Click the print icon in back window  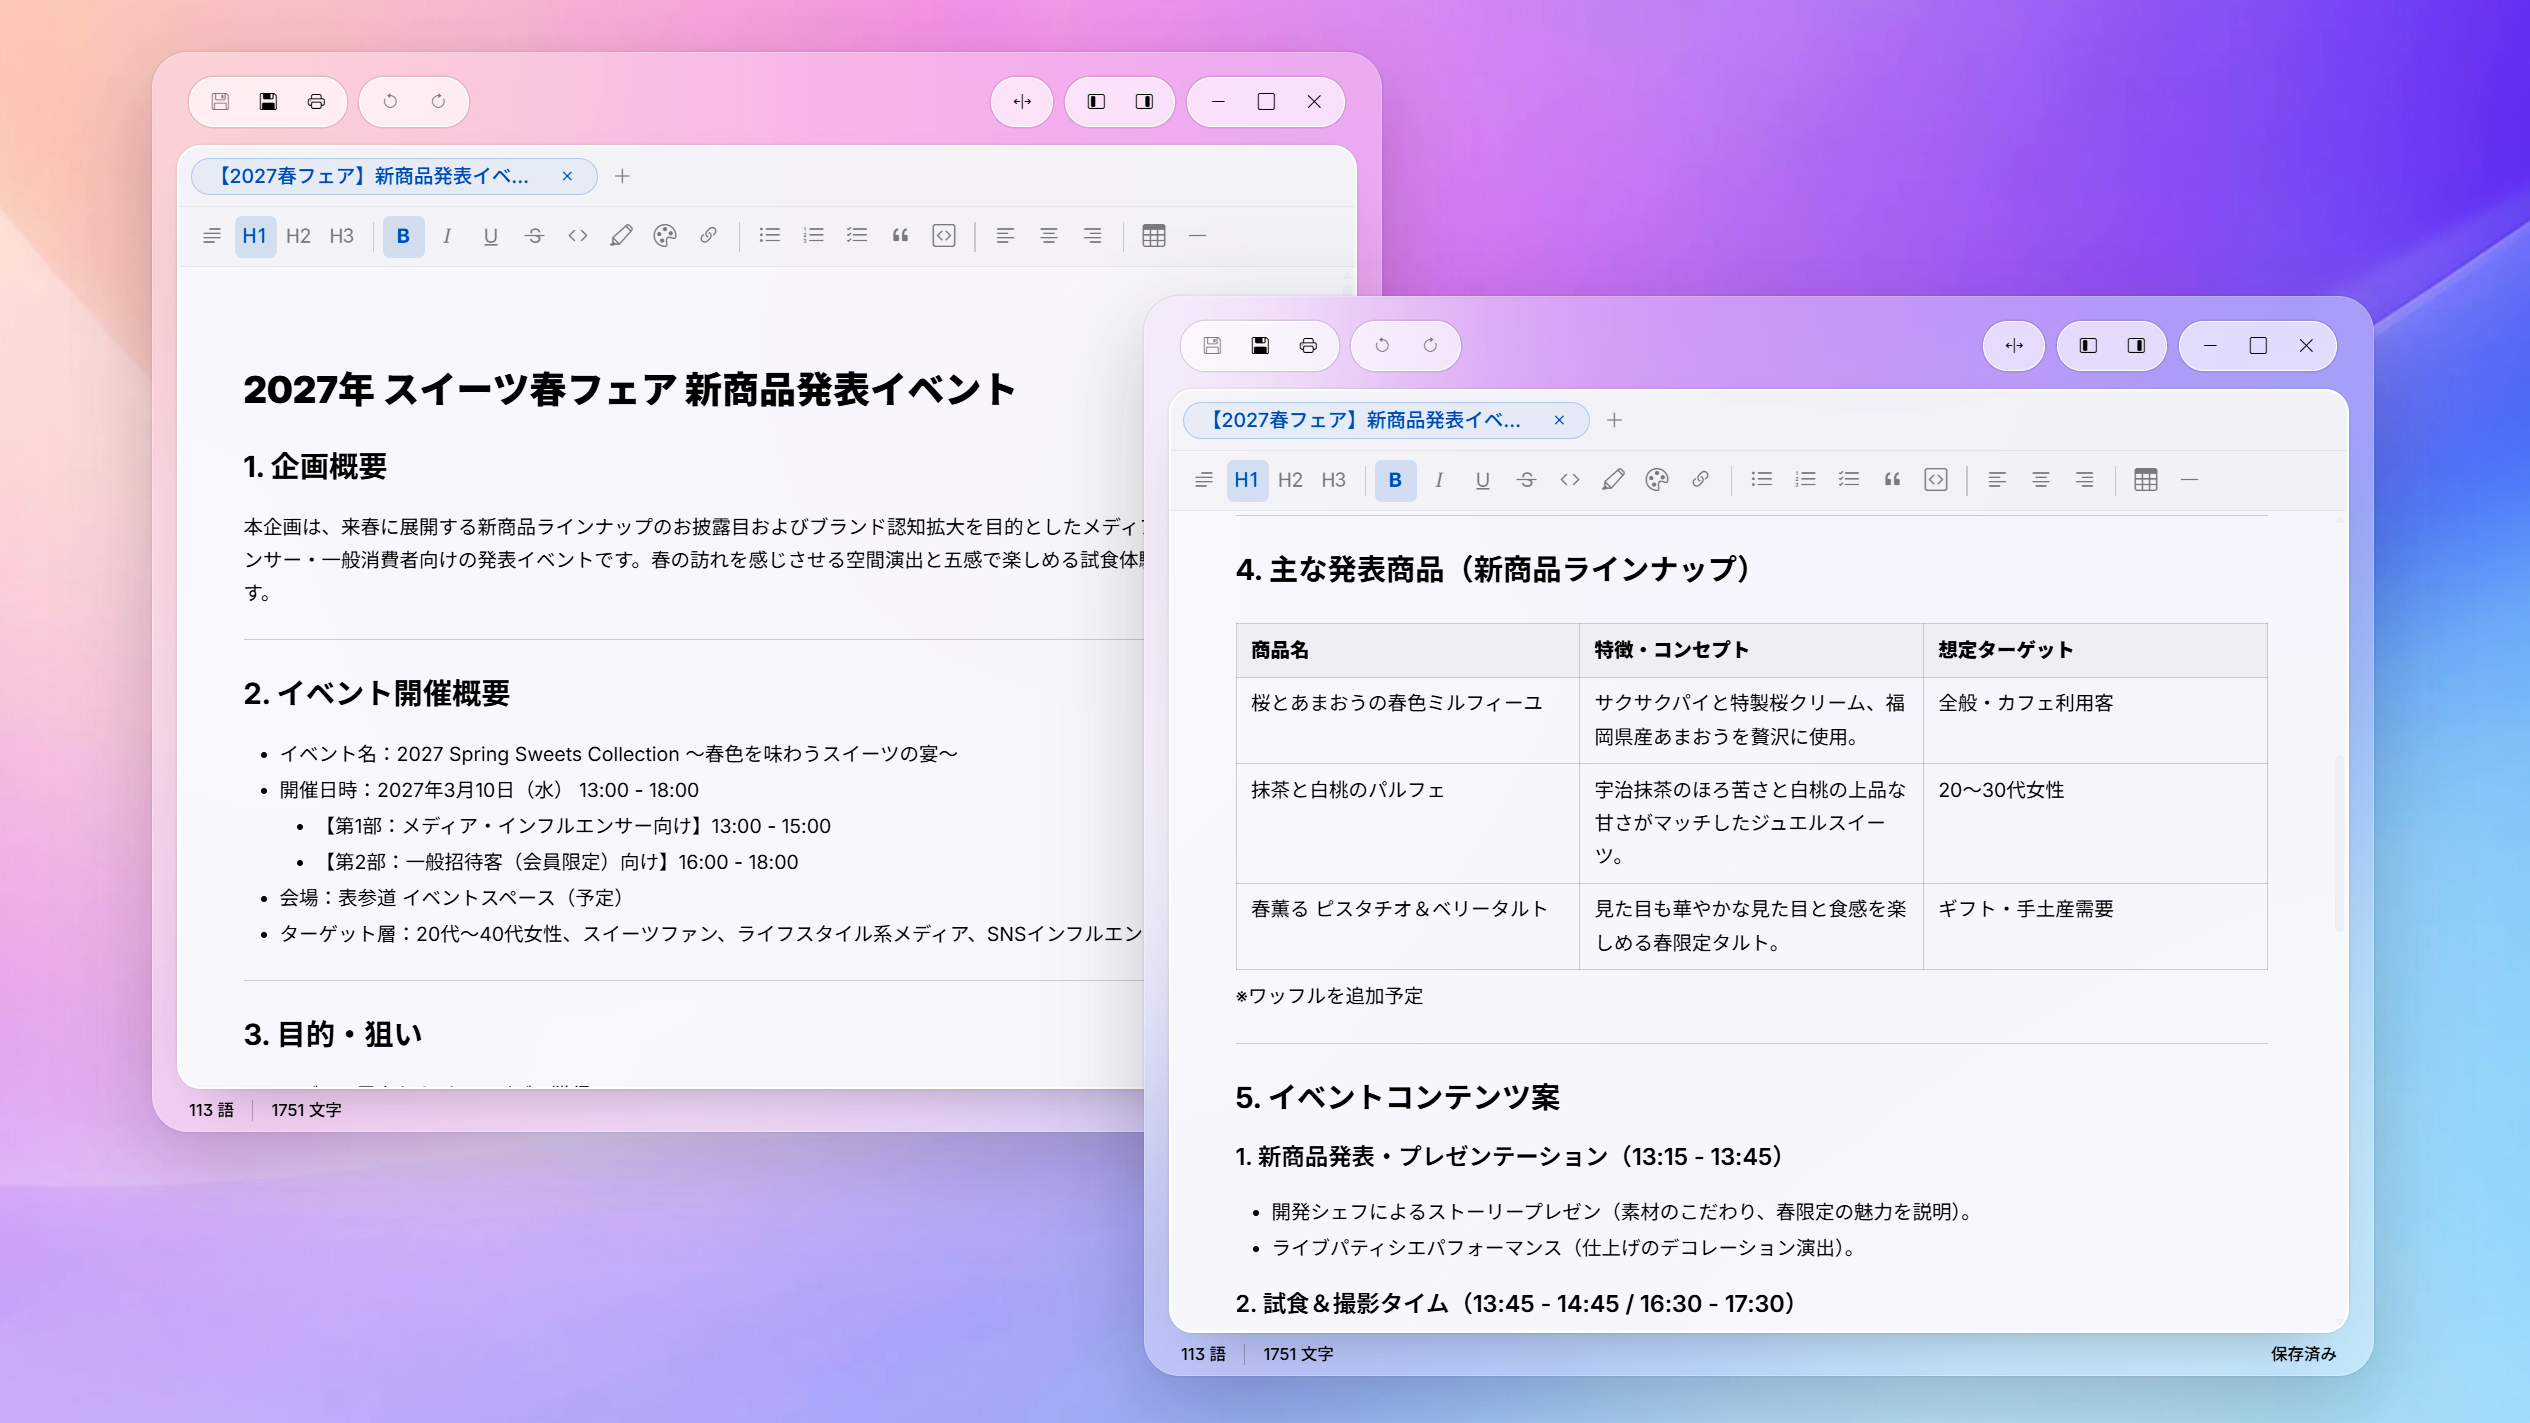[x=316, y=101]
